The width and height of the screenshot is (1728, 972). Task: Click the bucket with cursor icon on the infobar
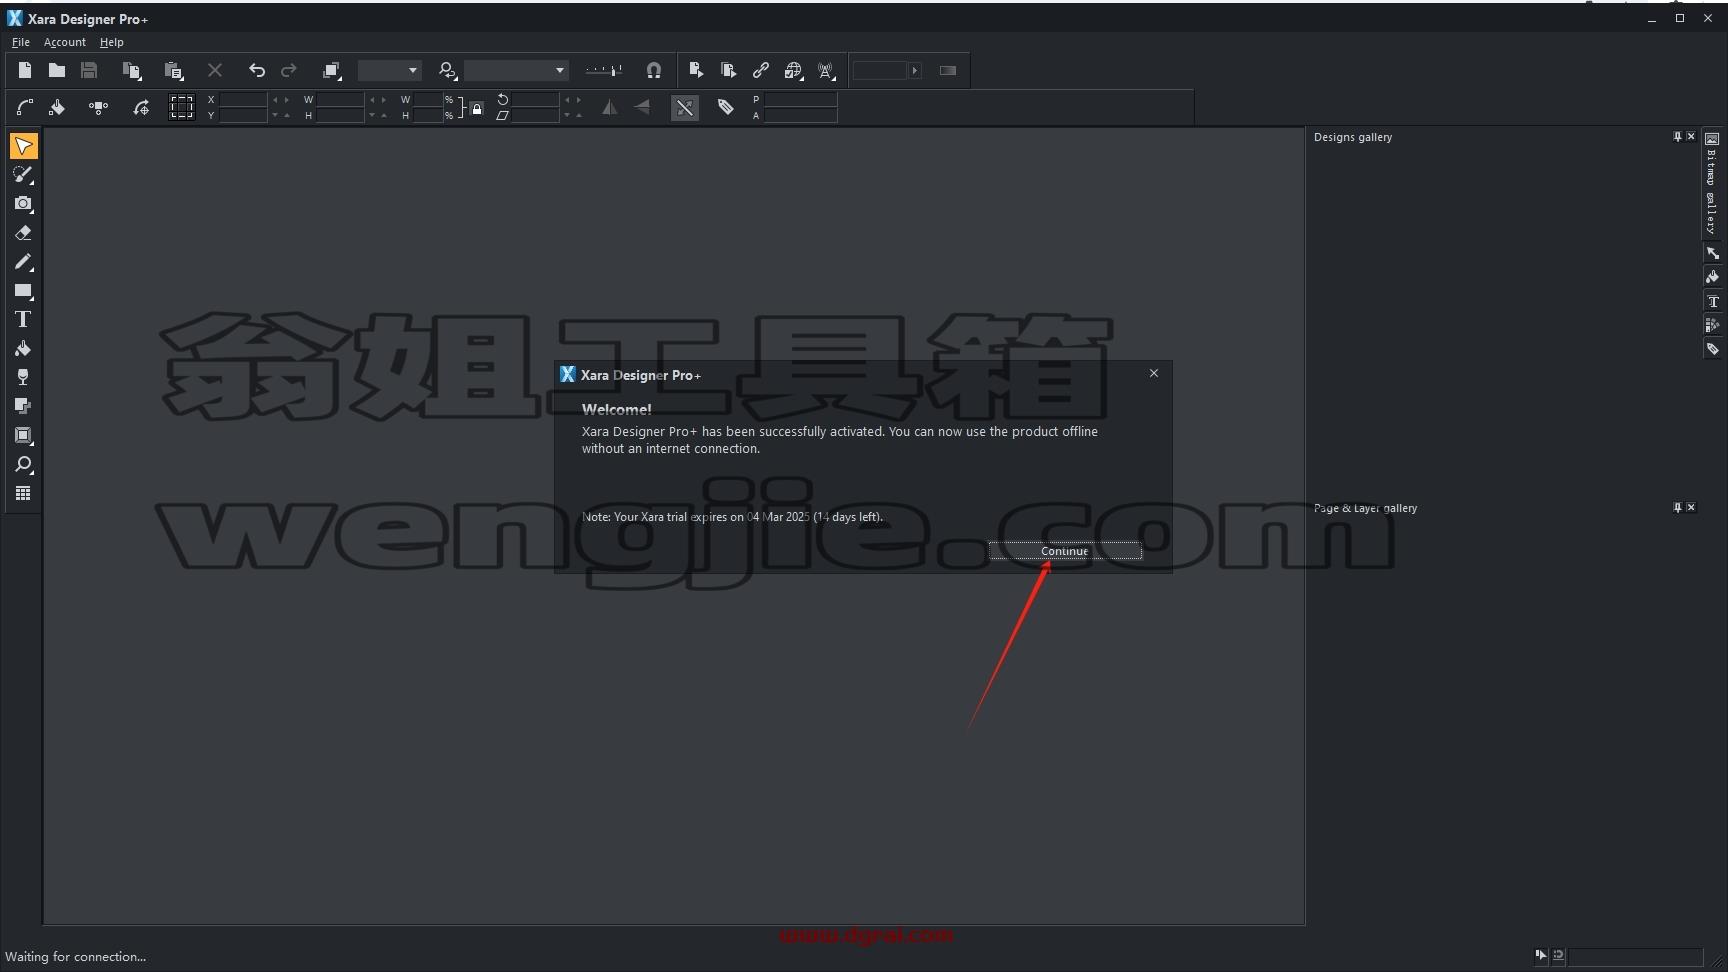[x=57, y=107]
